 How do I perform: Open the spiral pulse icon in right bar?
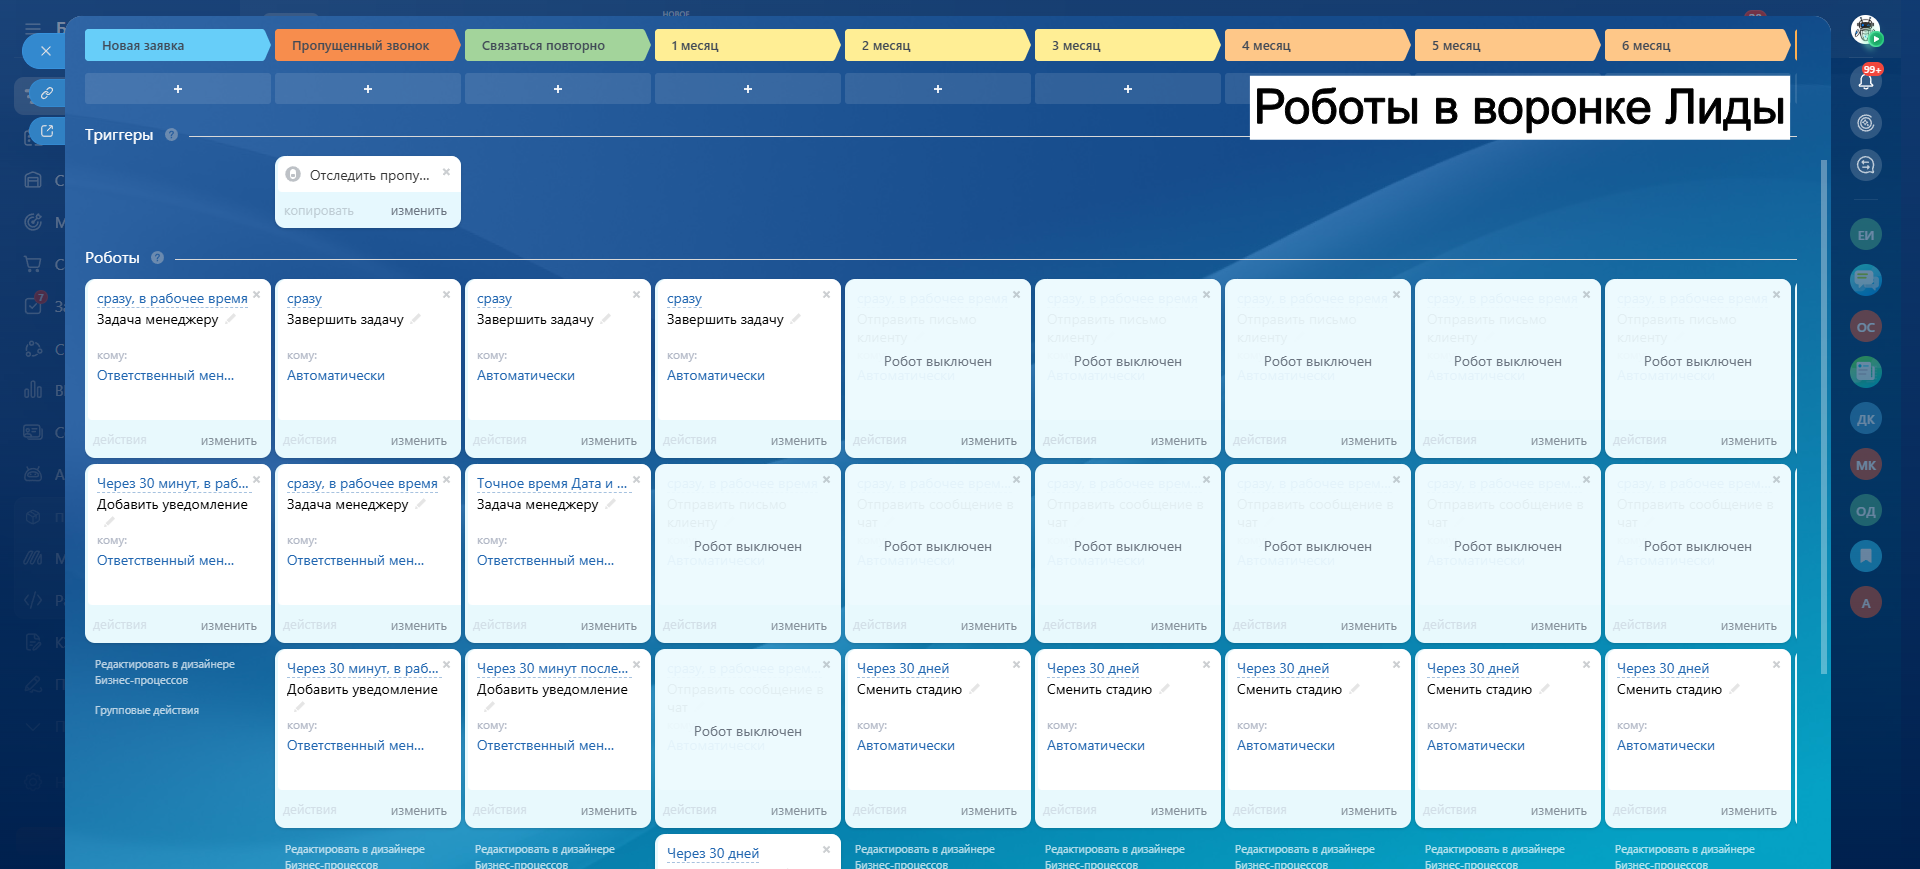tap(1866, 123)
